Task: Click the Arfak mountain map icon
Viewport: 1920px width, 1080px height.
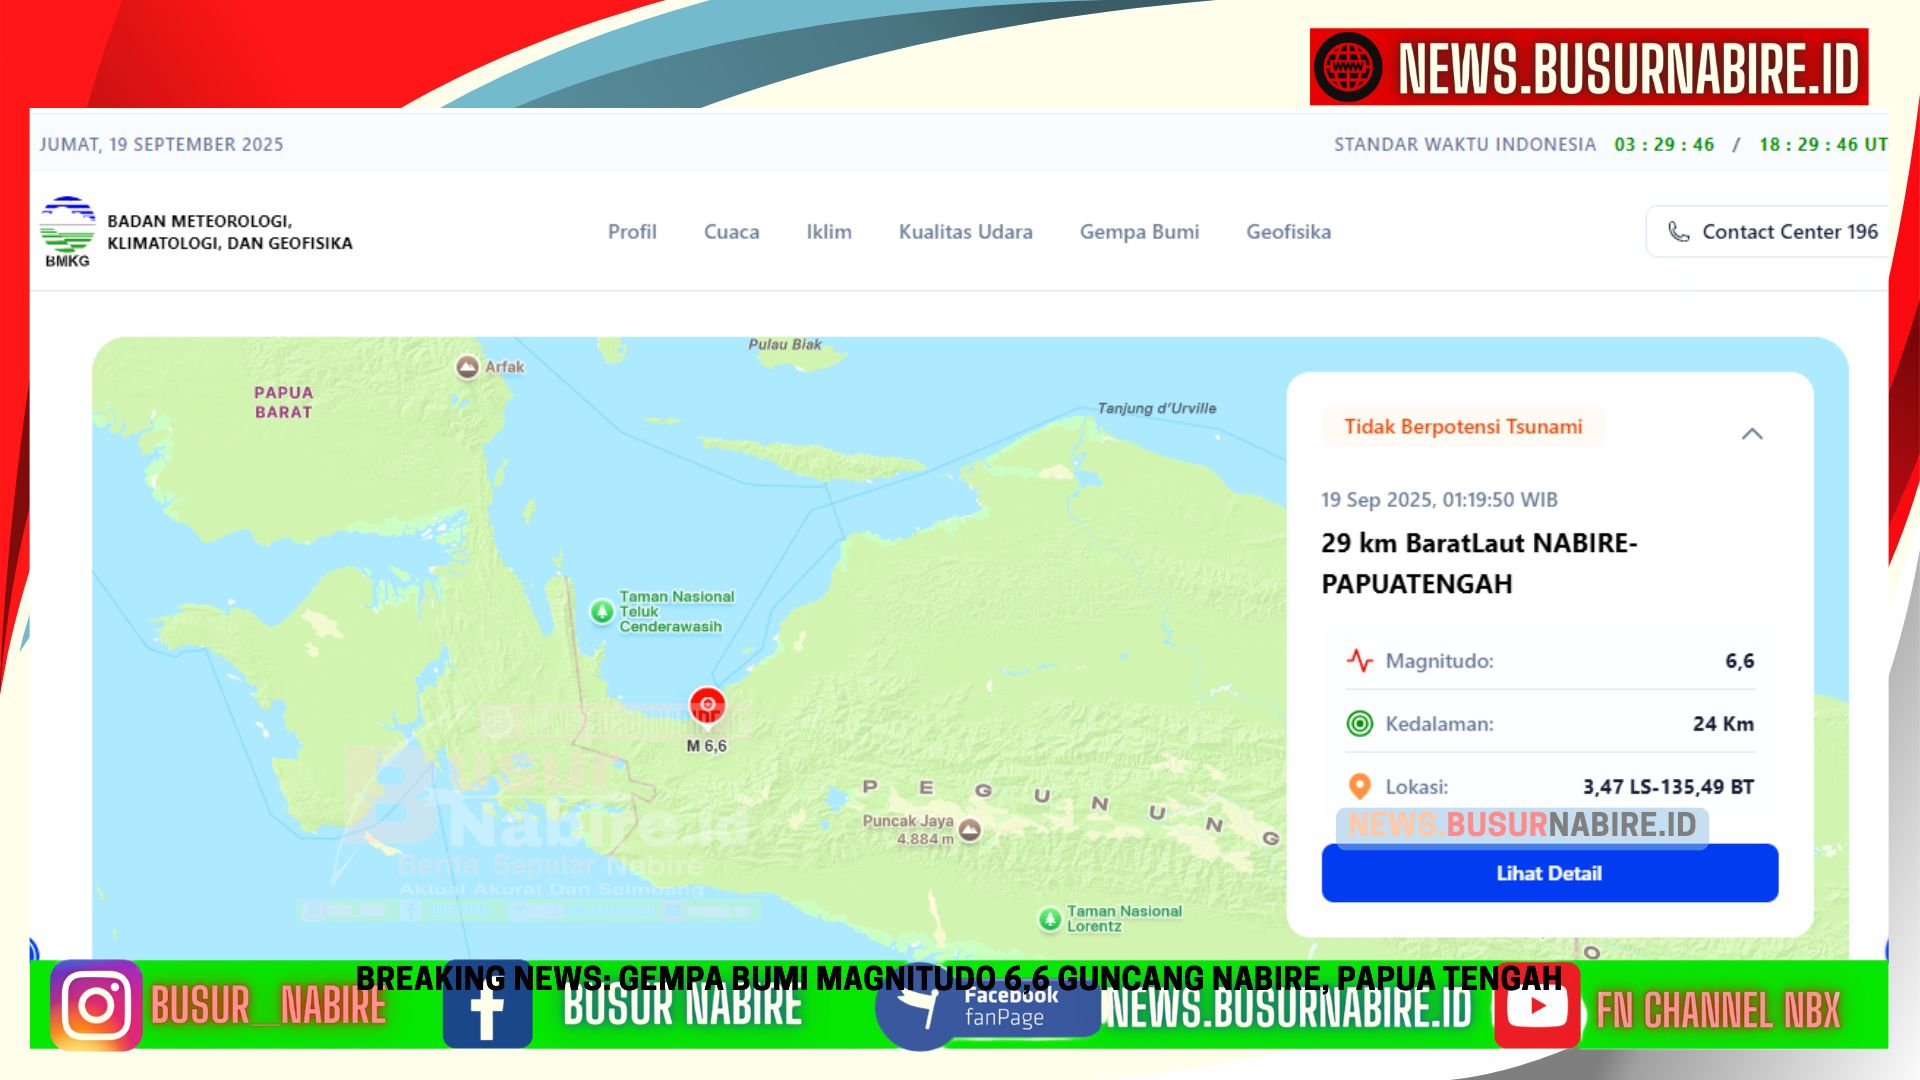Action: click(x=467, y=367)
